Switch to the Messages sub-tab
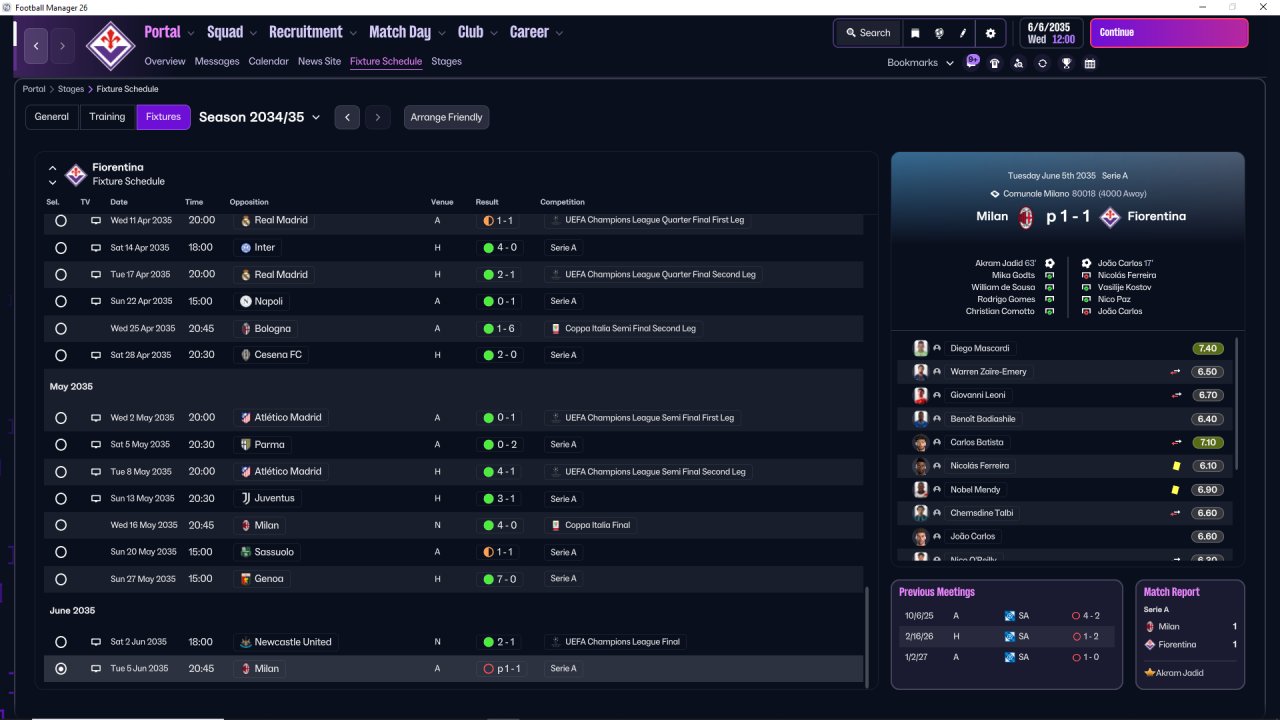Screen dimensions: 1280x720 pos(217,61)
